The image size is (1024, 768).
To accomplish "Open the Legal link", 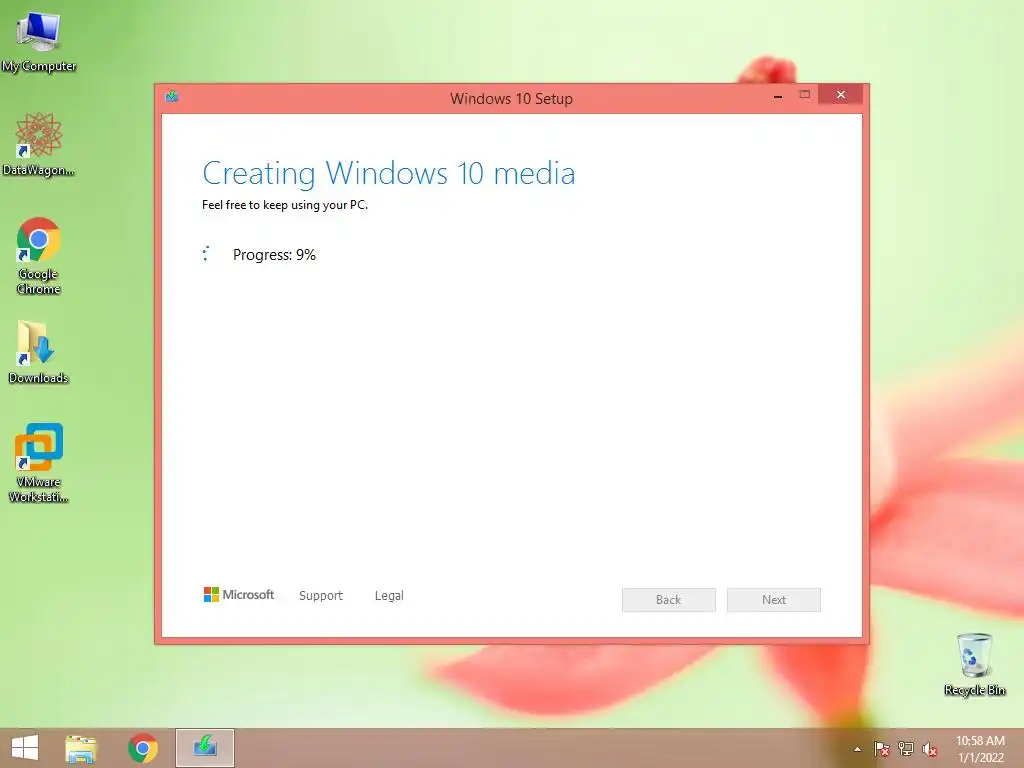I will click(x=389, y=596).
